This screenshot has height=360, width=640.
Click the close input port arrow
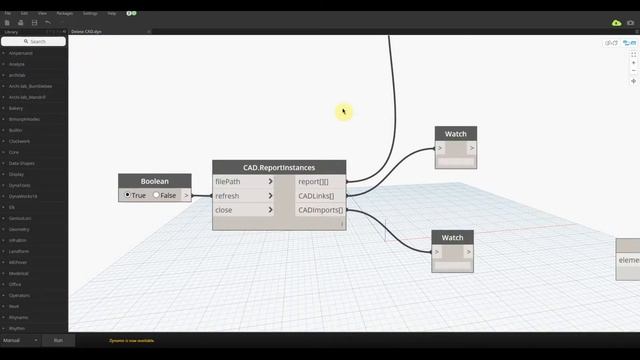click(x=270, y=210)
